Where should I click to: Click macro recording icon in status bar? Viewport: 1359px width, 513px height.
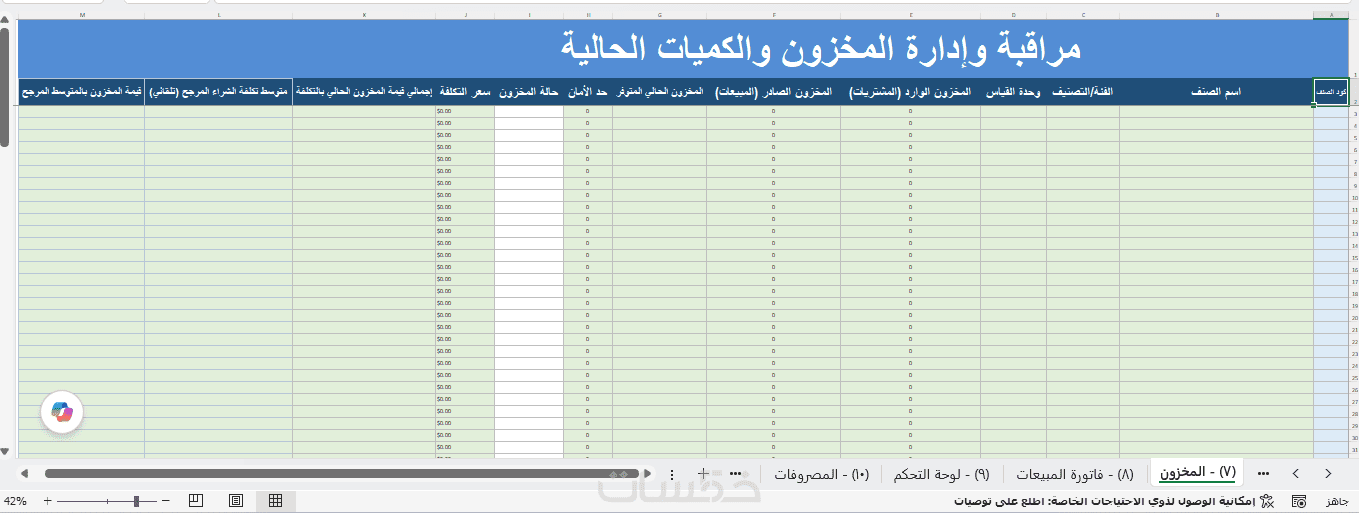1299,500
